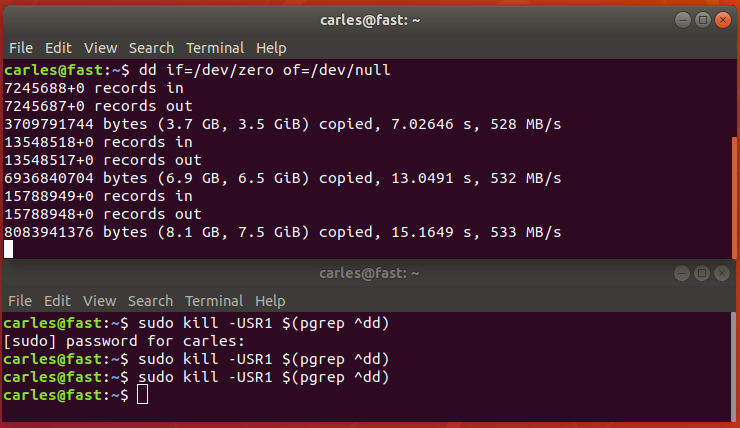Close the bottom terminal window
Screen dimensions: 740x428
[722, 273]
